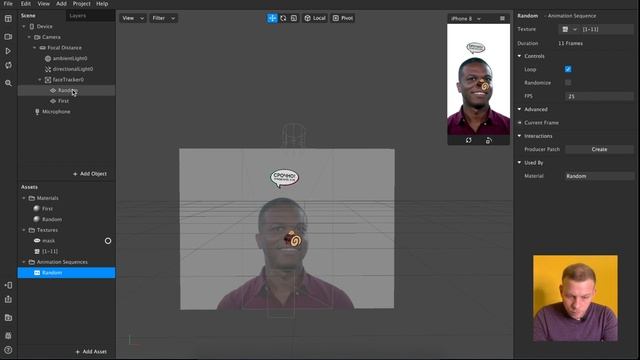This screenshot has width=640, height=360.
Task: Select ambientLight0 in the Scene tree
Action: point(70,58)
